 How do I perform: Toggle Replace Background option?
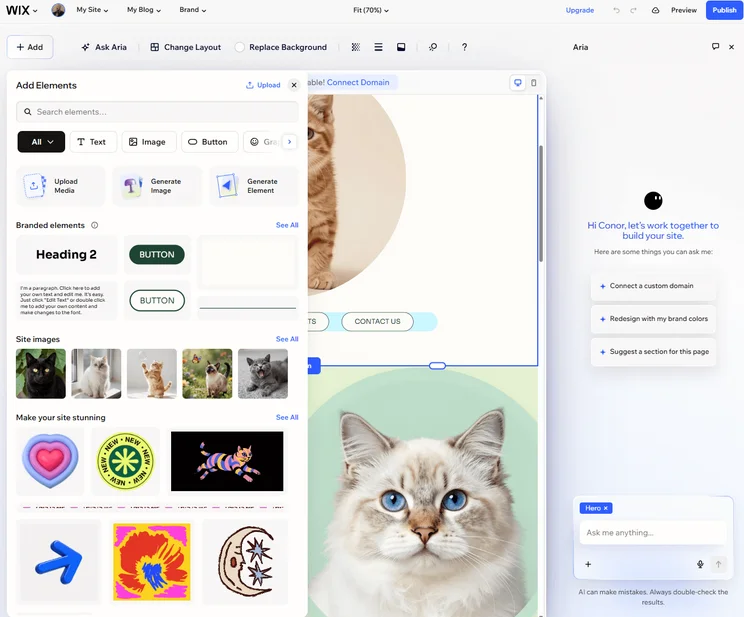[281, 47]
